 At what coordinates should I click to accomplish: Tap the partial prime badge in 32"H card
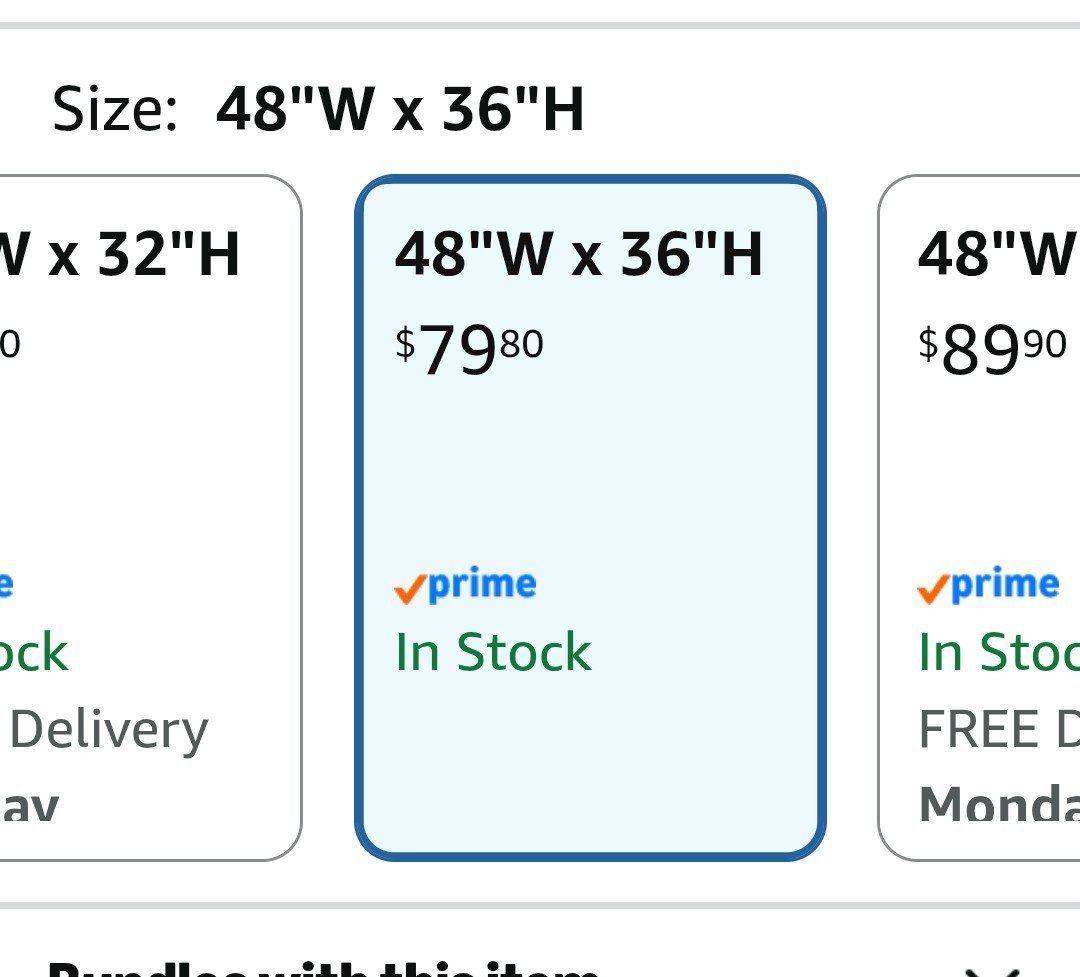pos(6,584)
